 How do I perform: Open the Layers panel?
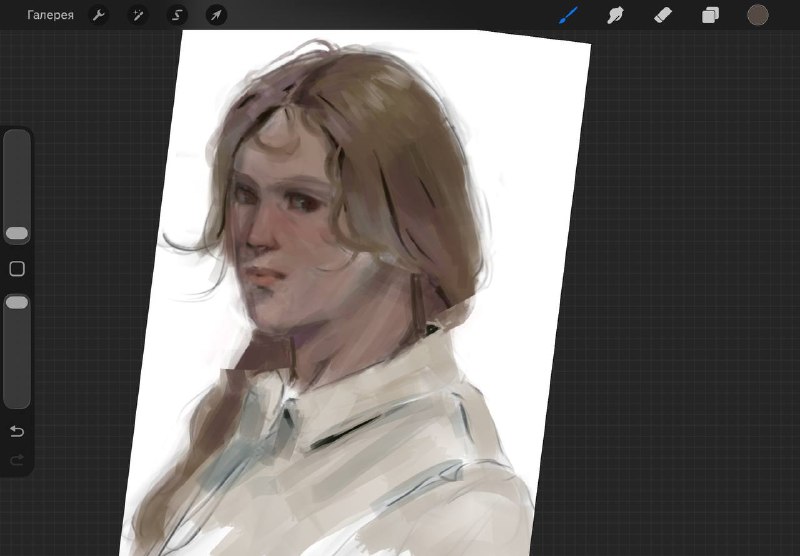(710, 15)
